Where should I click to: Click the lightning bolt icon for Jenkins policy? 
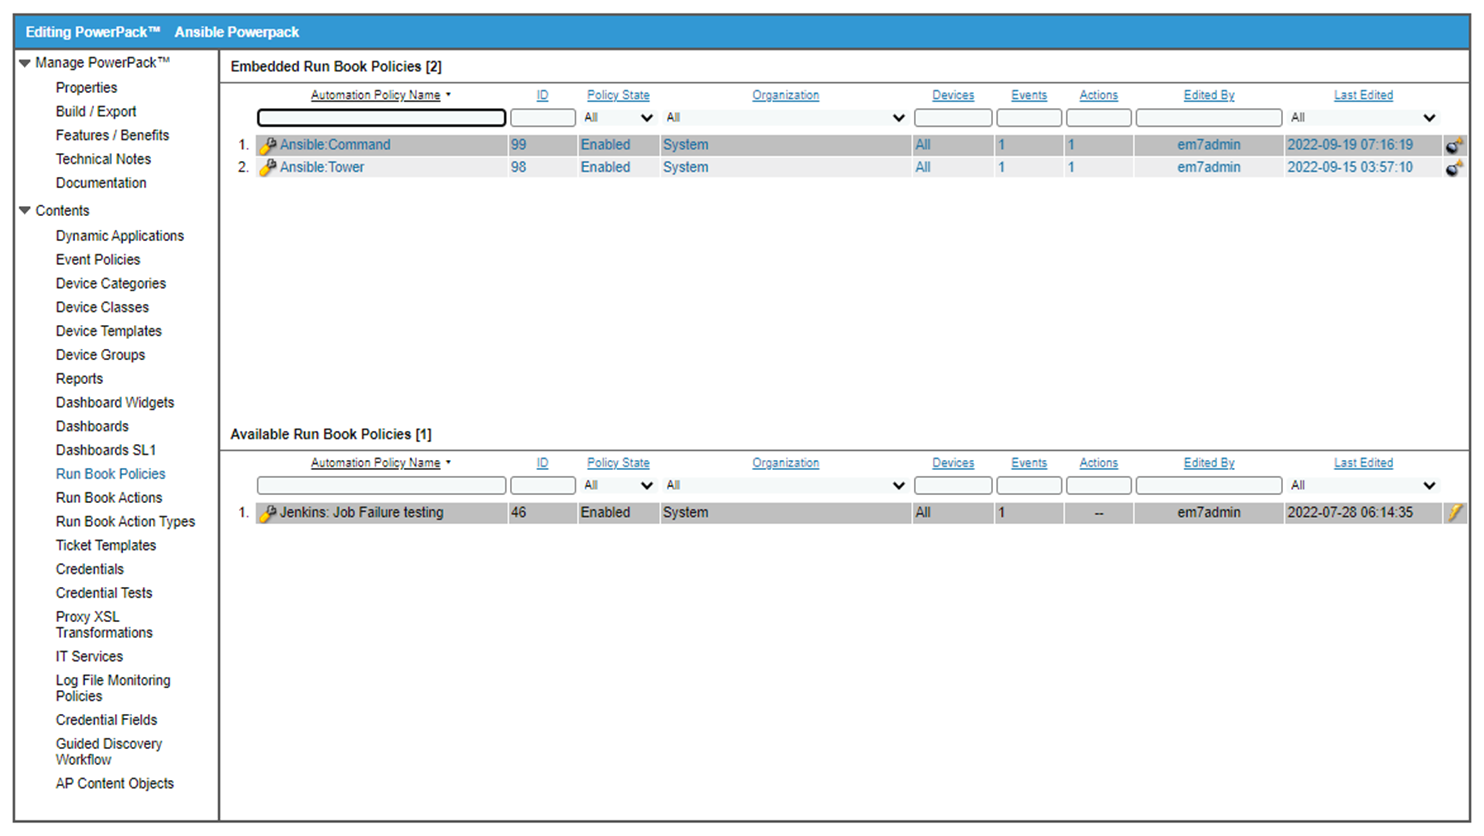[1455, 513]
